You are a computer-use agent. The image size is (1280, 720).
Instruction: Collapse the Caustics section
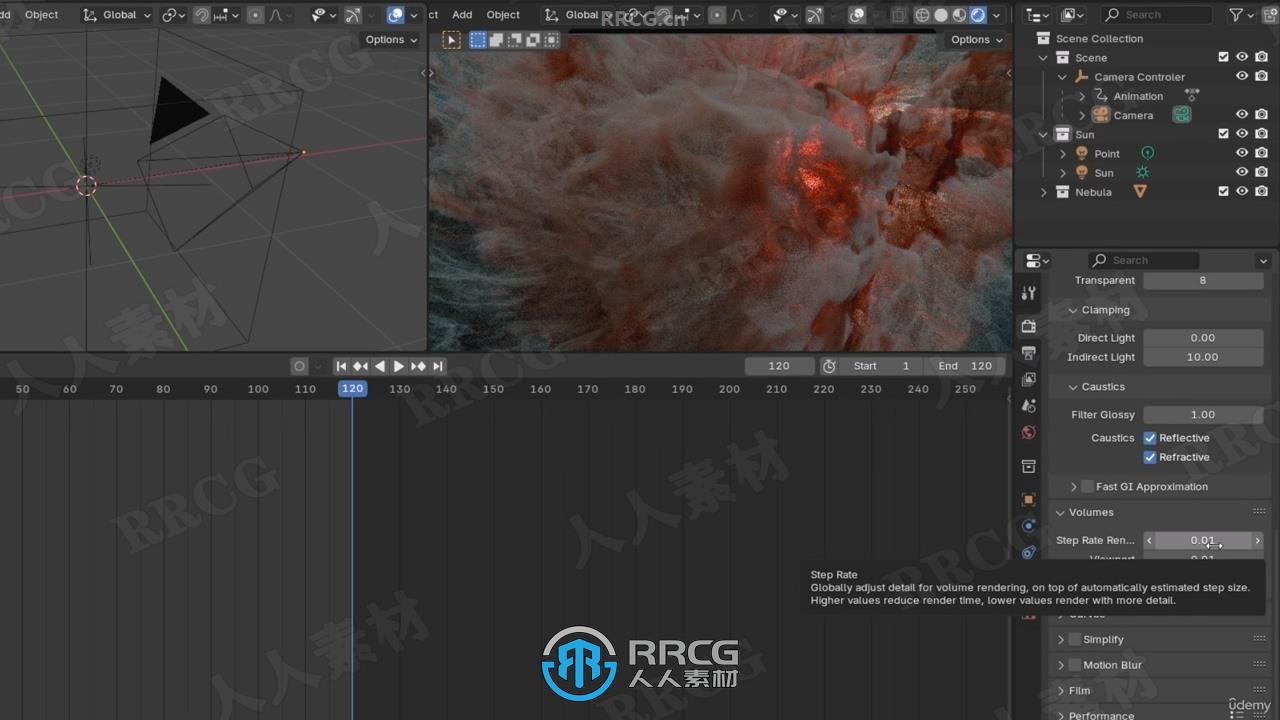(1073, 387)
